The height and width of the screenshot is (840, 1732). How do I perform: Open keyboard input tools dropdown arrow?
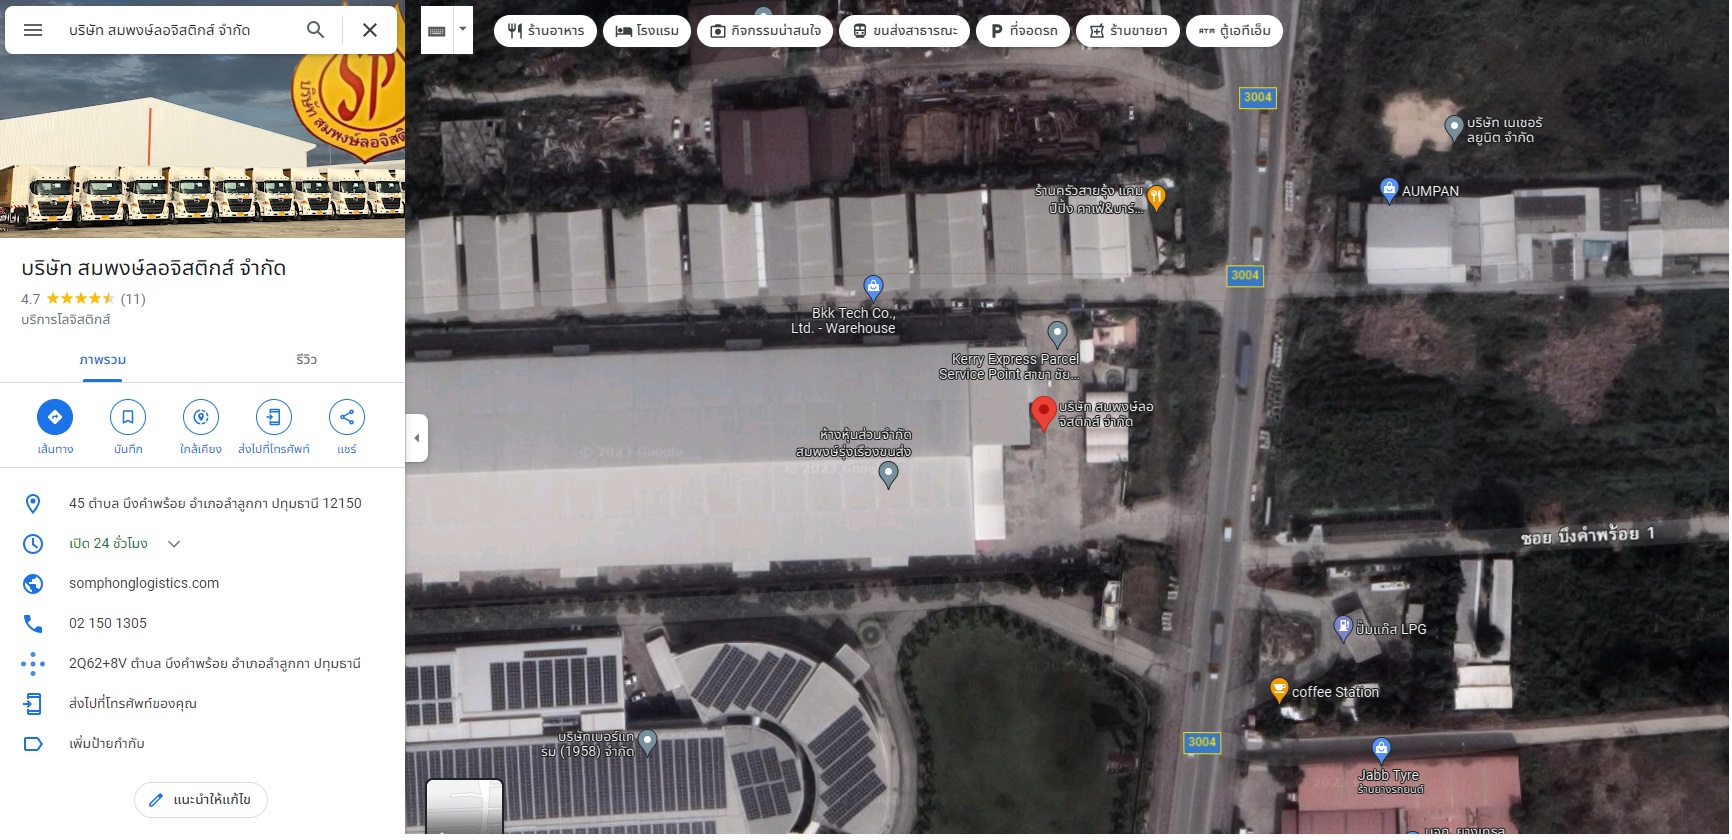462,30
